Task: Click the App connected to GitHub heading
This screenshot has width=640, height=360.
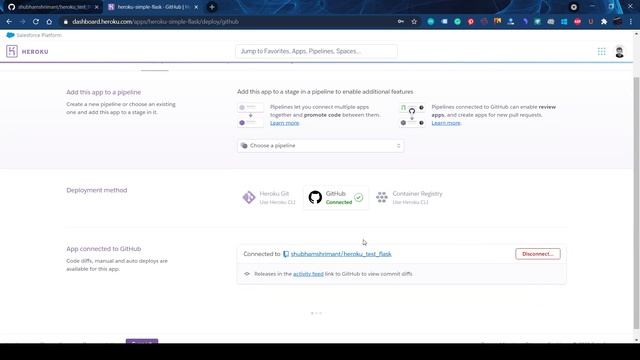Action: coord(104,249)
